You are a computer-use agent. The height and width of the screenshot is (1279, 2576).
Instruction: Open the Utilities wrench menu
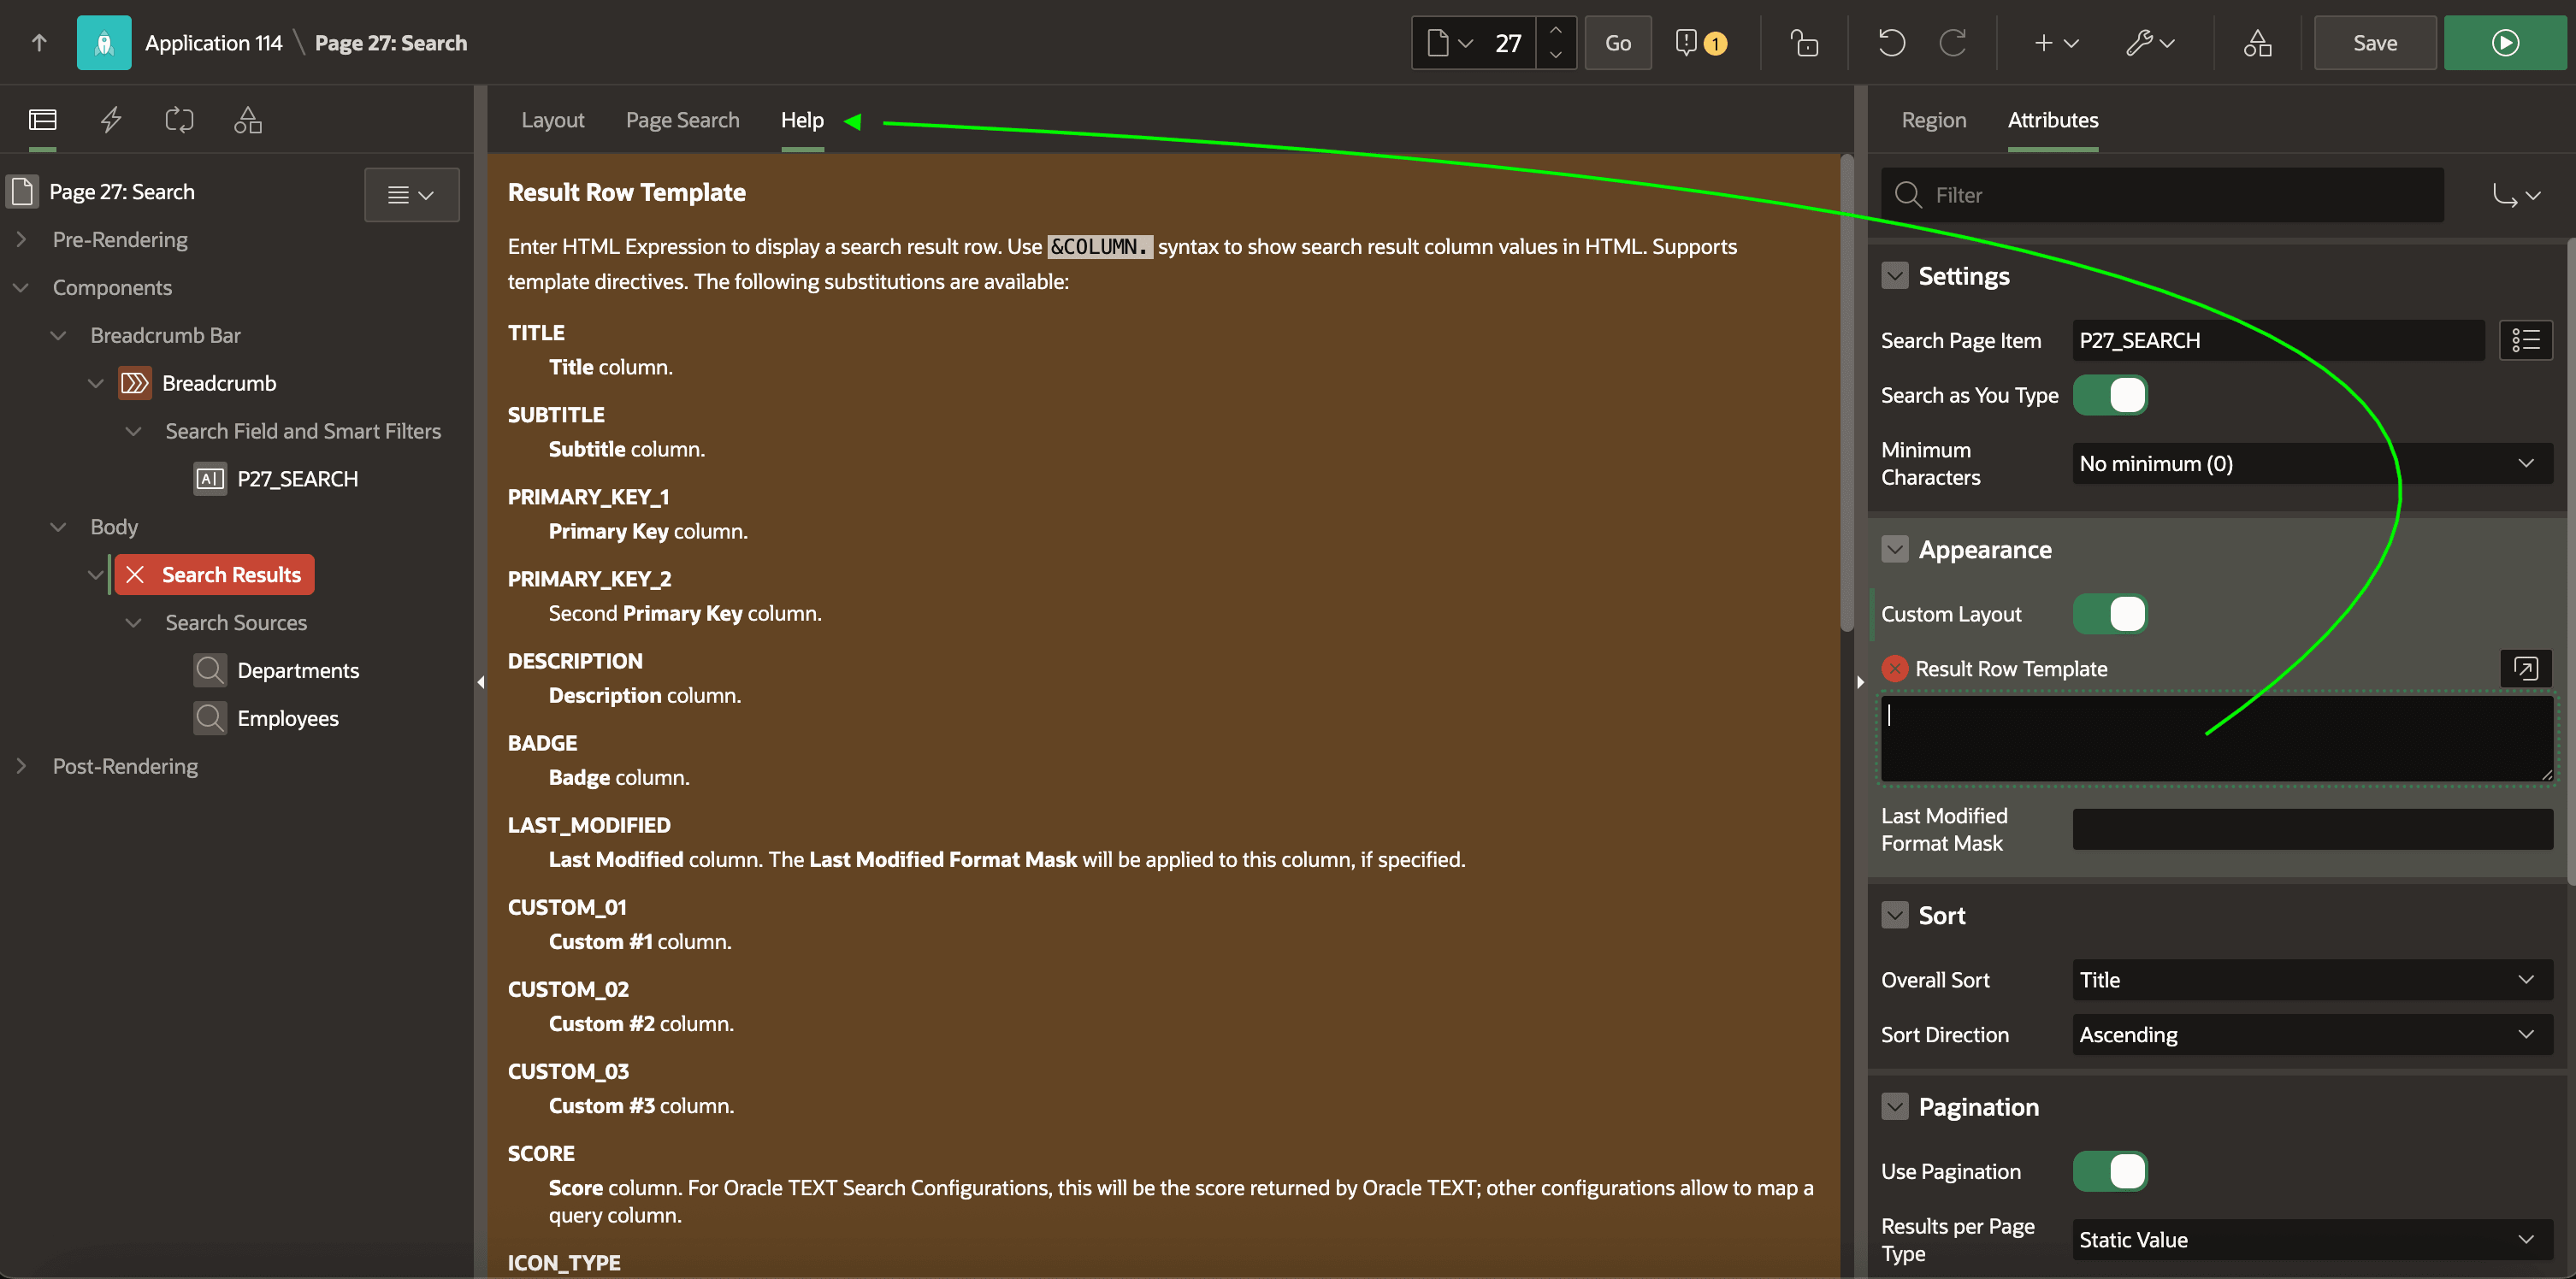click(x=2150, y=43)
